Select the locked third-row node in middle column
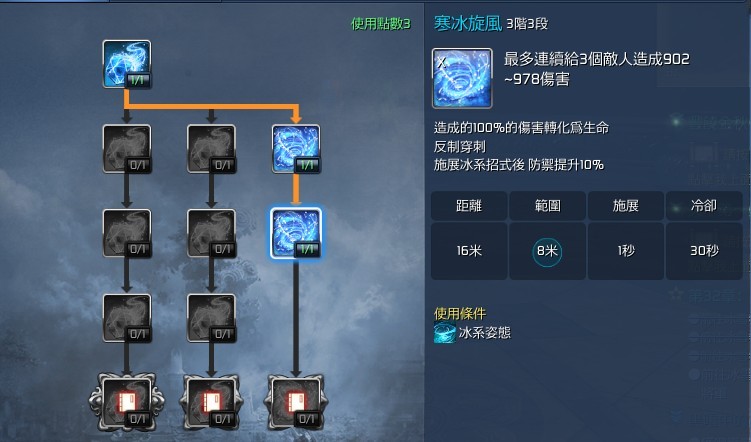 [211, 233]
